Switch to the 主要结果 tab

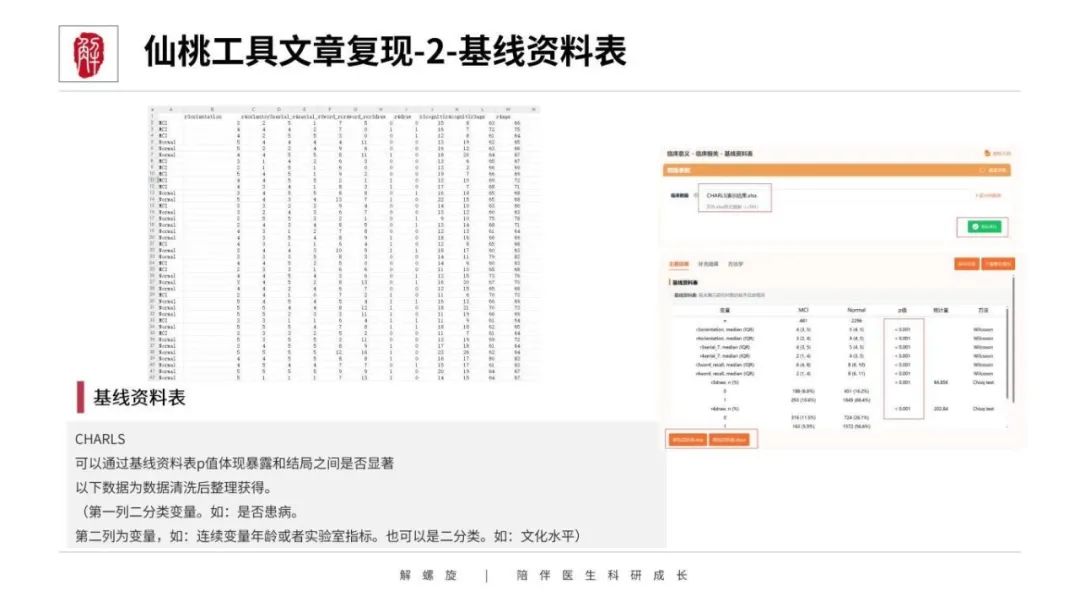[x=678, y=265]
